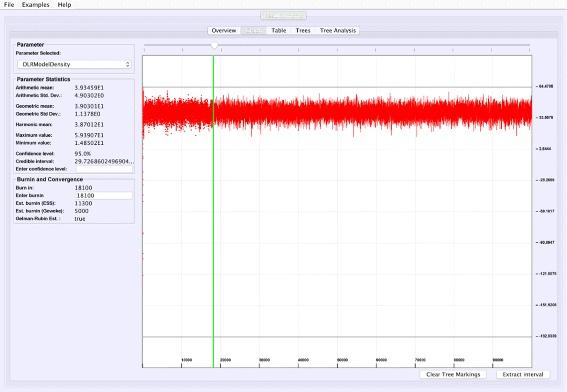This screenshot has height=392, width=567.
Task: Click the burn-in slider knob above the trace plot
Action: tap(214, 45)
